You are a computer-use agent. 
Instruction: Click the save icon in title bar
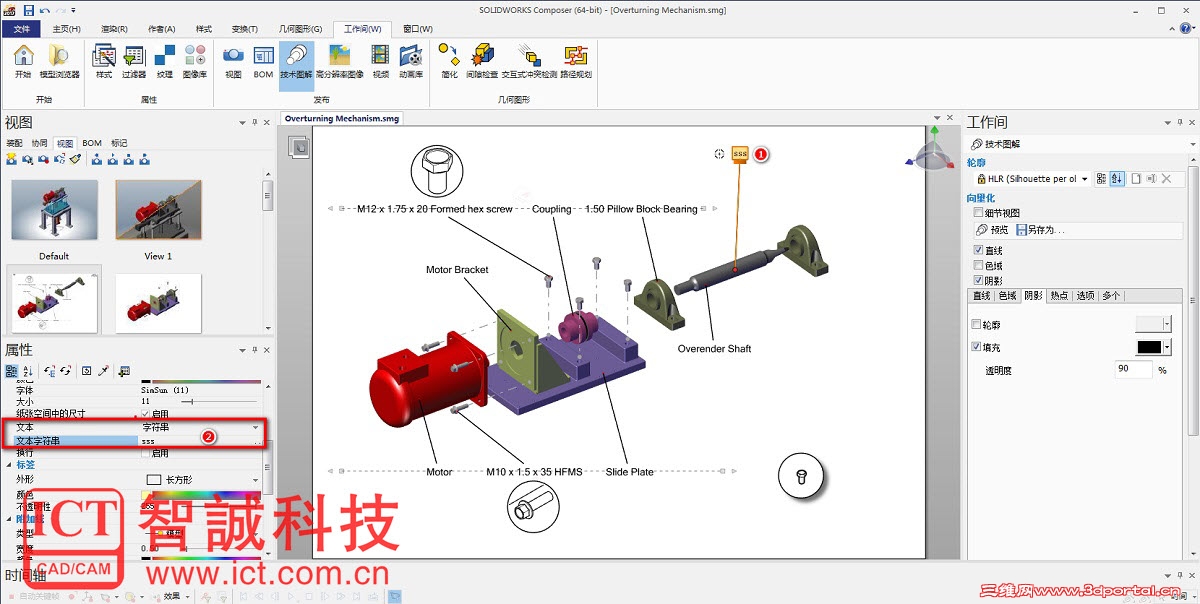pyautogui.click(x=27, y=9)
